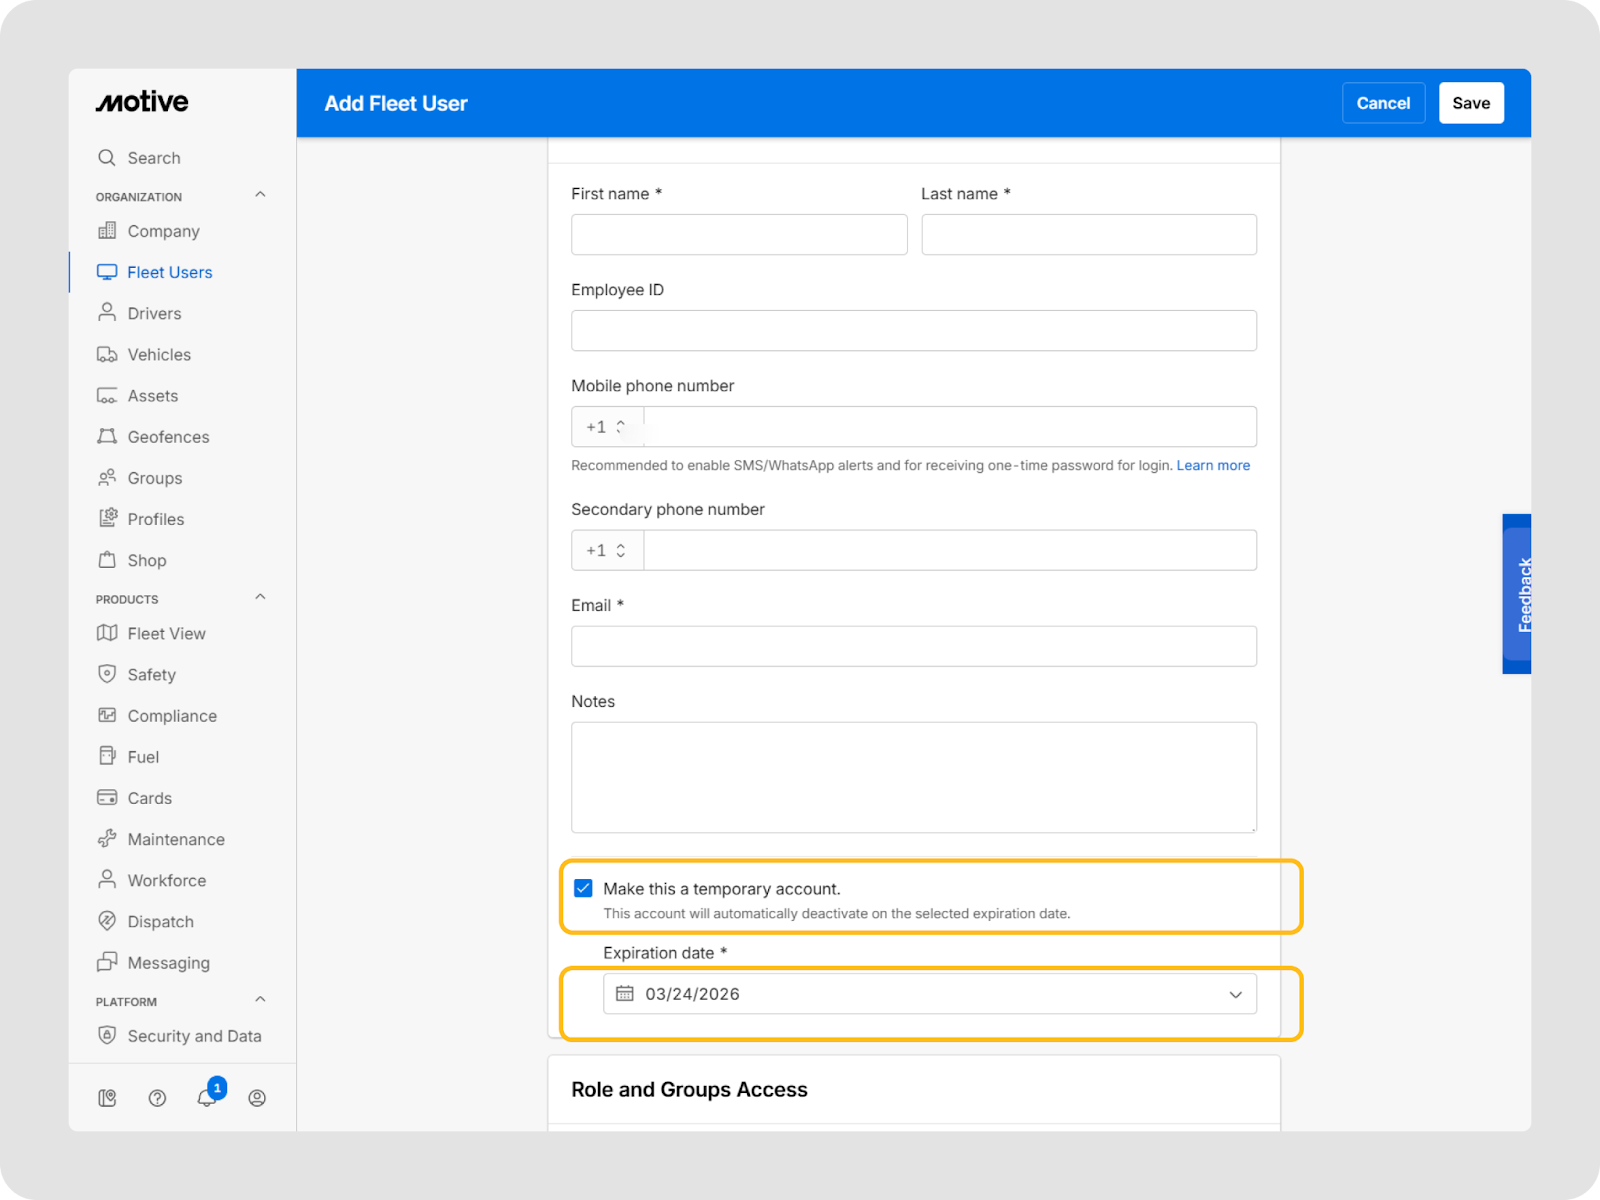Open Geofences menu item
The height and width of the screenshot is (1200, 1600).
[x=168, y=437]
